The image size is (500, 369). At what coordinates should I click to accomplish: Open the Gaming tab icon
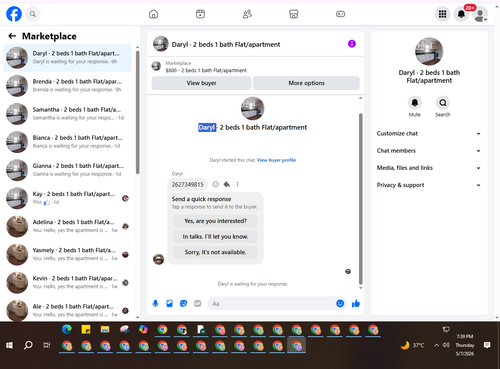tap(340, 14)
